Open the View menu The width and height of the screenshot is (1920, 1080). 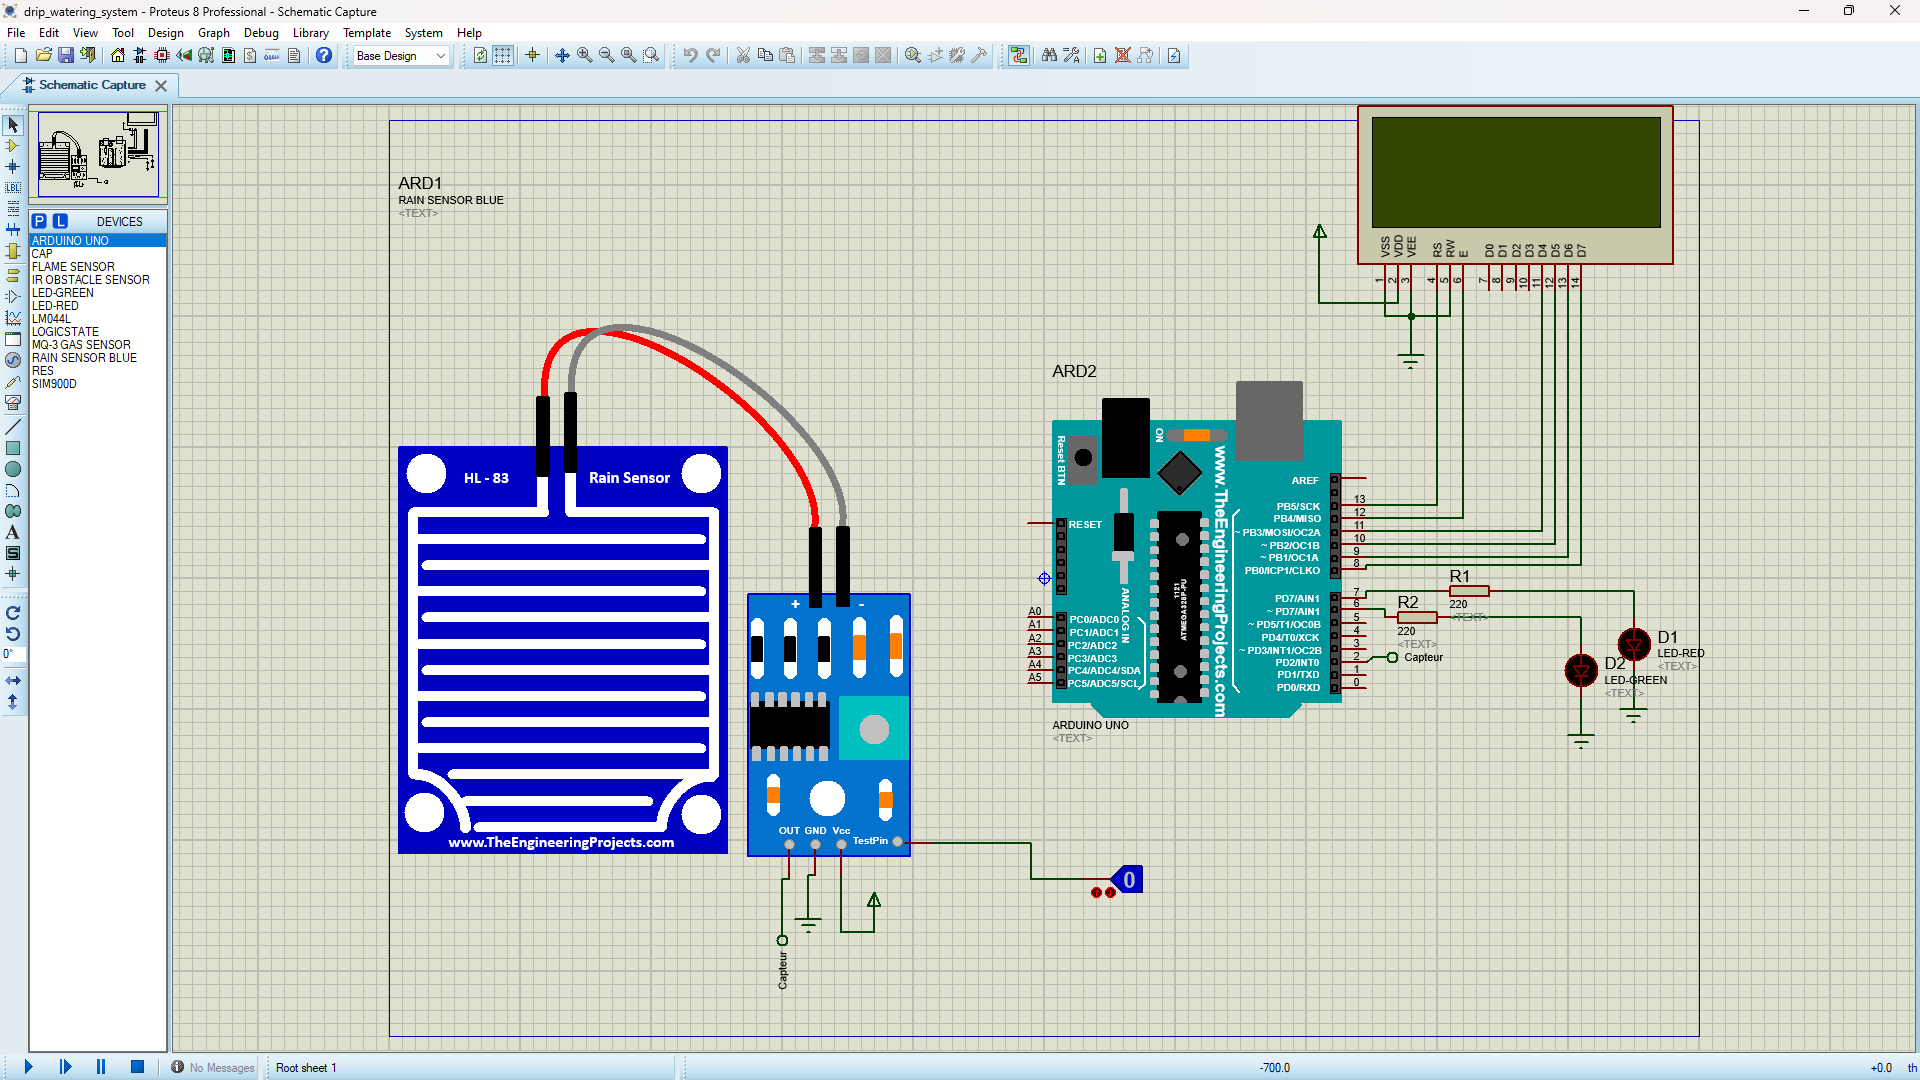pyautogui.click(x=85, y=33)
